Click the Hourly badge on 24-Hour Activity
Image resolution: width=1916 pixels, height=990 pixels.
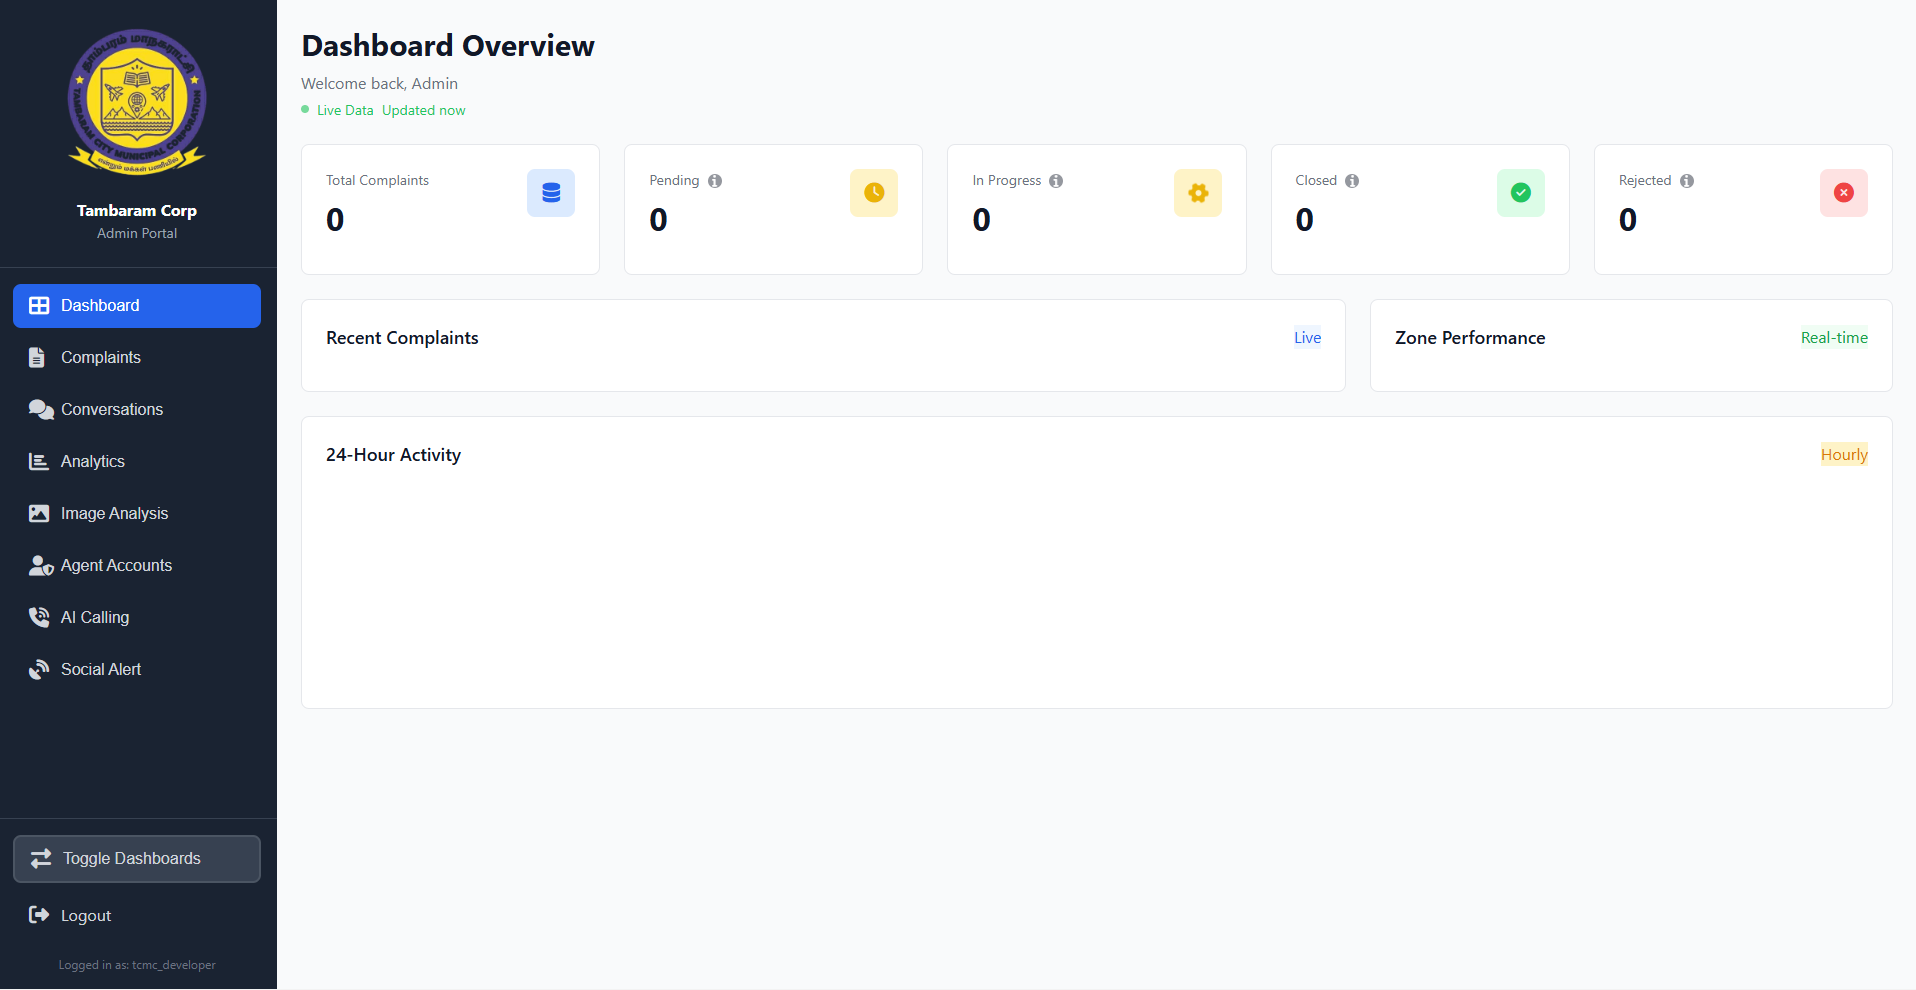pyautogui.click(x=1844, y=455)
